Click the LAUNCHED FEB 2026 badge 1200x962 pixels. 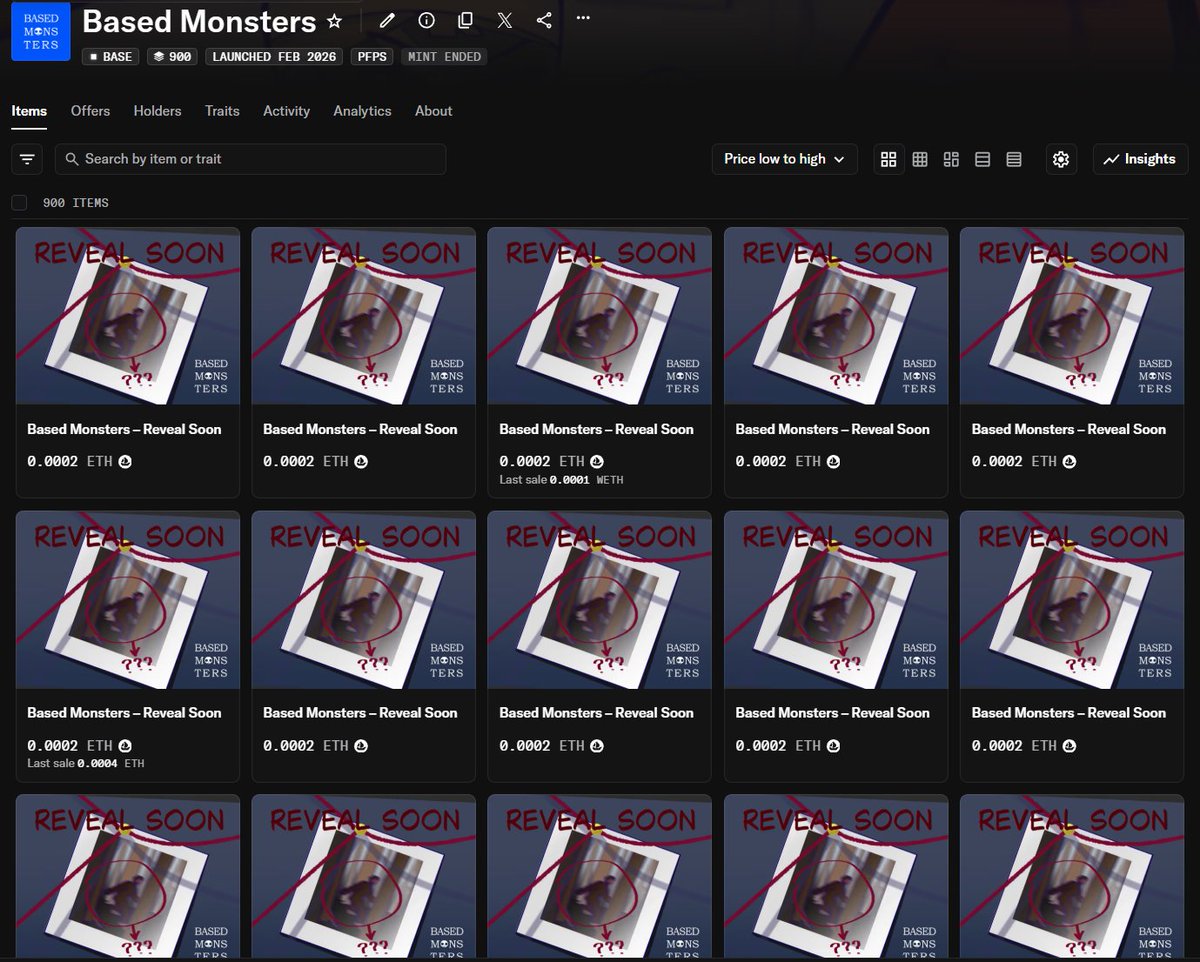point(274,57)
